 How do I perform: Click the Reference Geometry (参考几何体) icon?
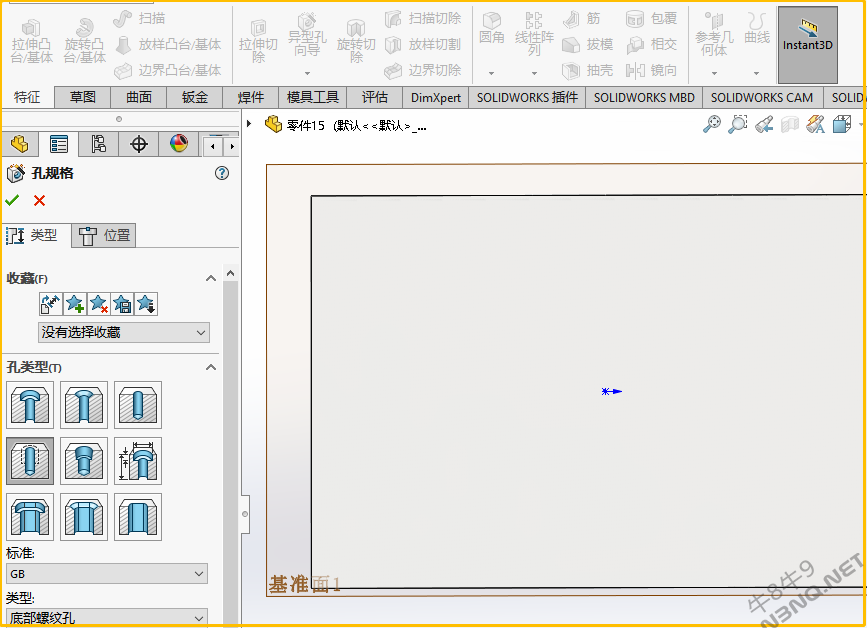click(714, 34)
